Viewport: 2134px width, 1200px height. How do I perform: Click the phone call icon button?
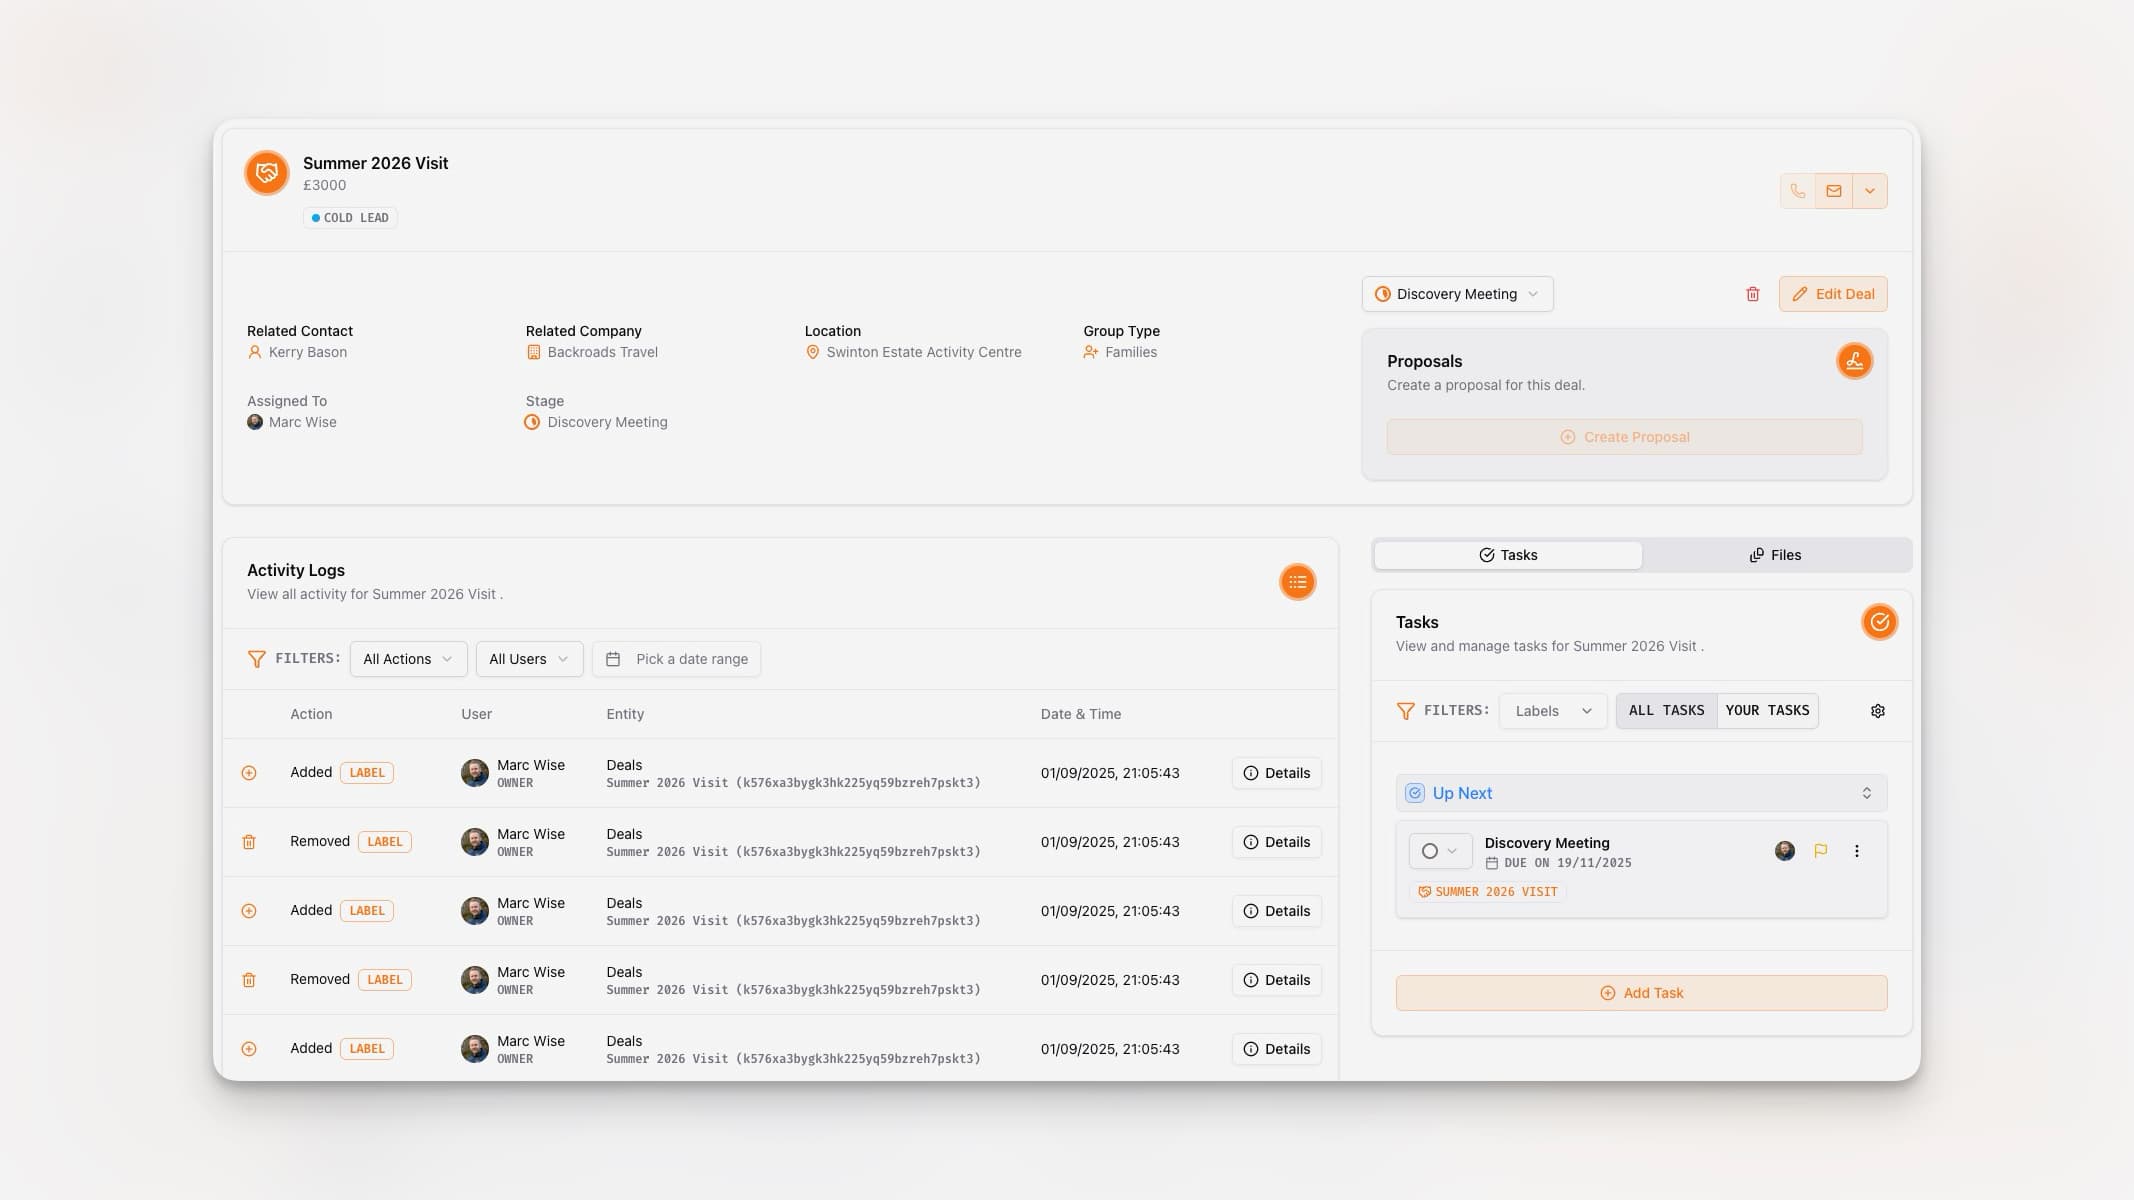[x=1797, y=191]
